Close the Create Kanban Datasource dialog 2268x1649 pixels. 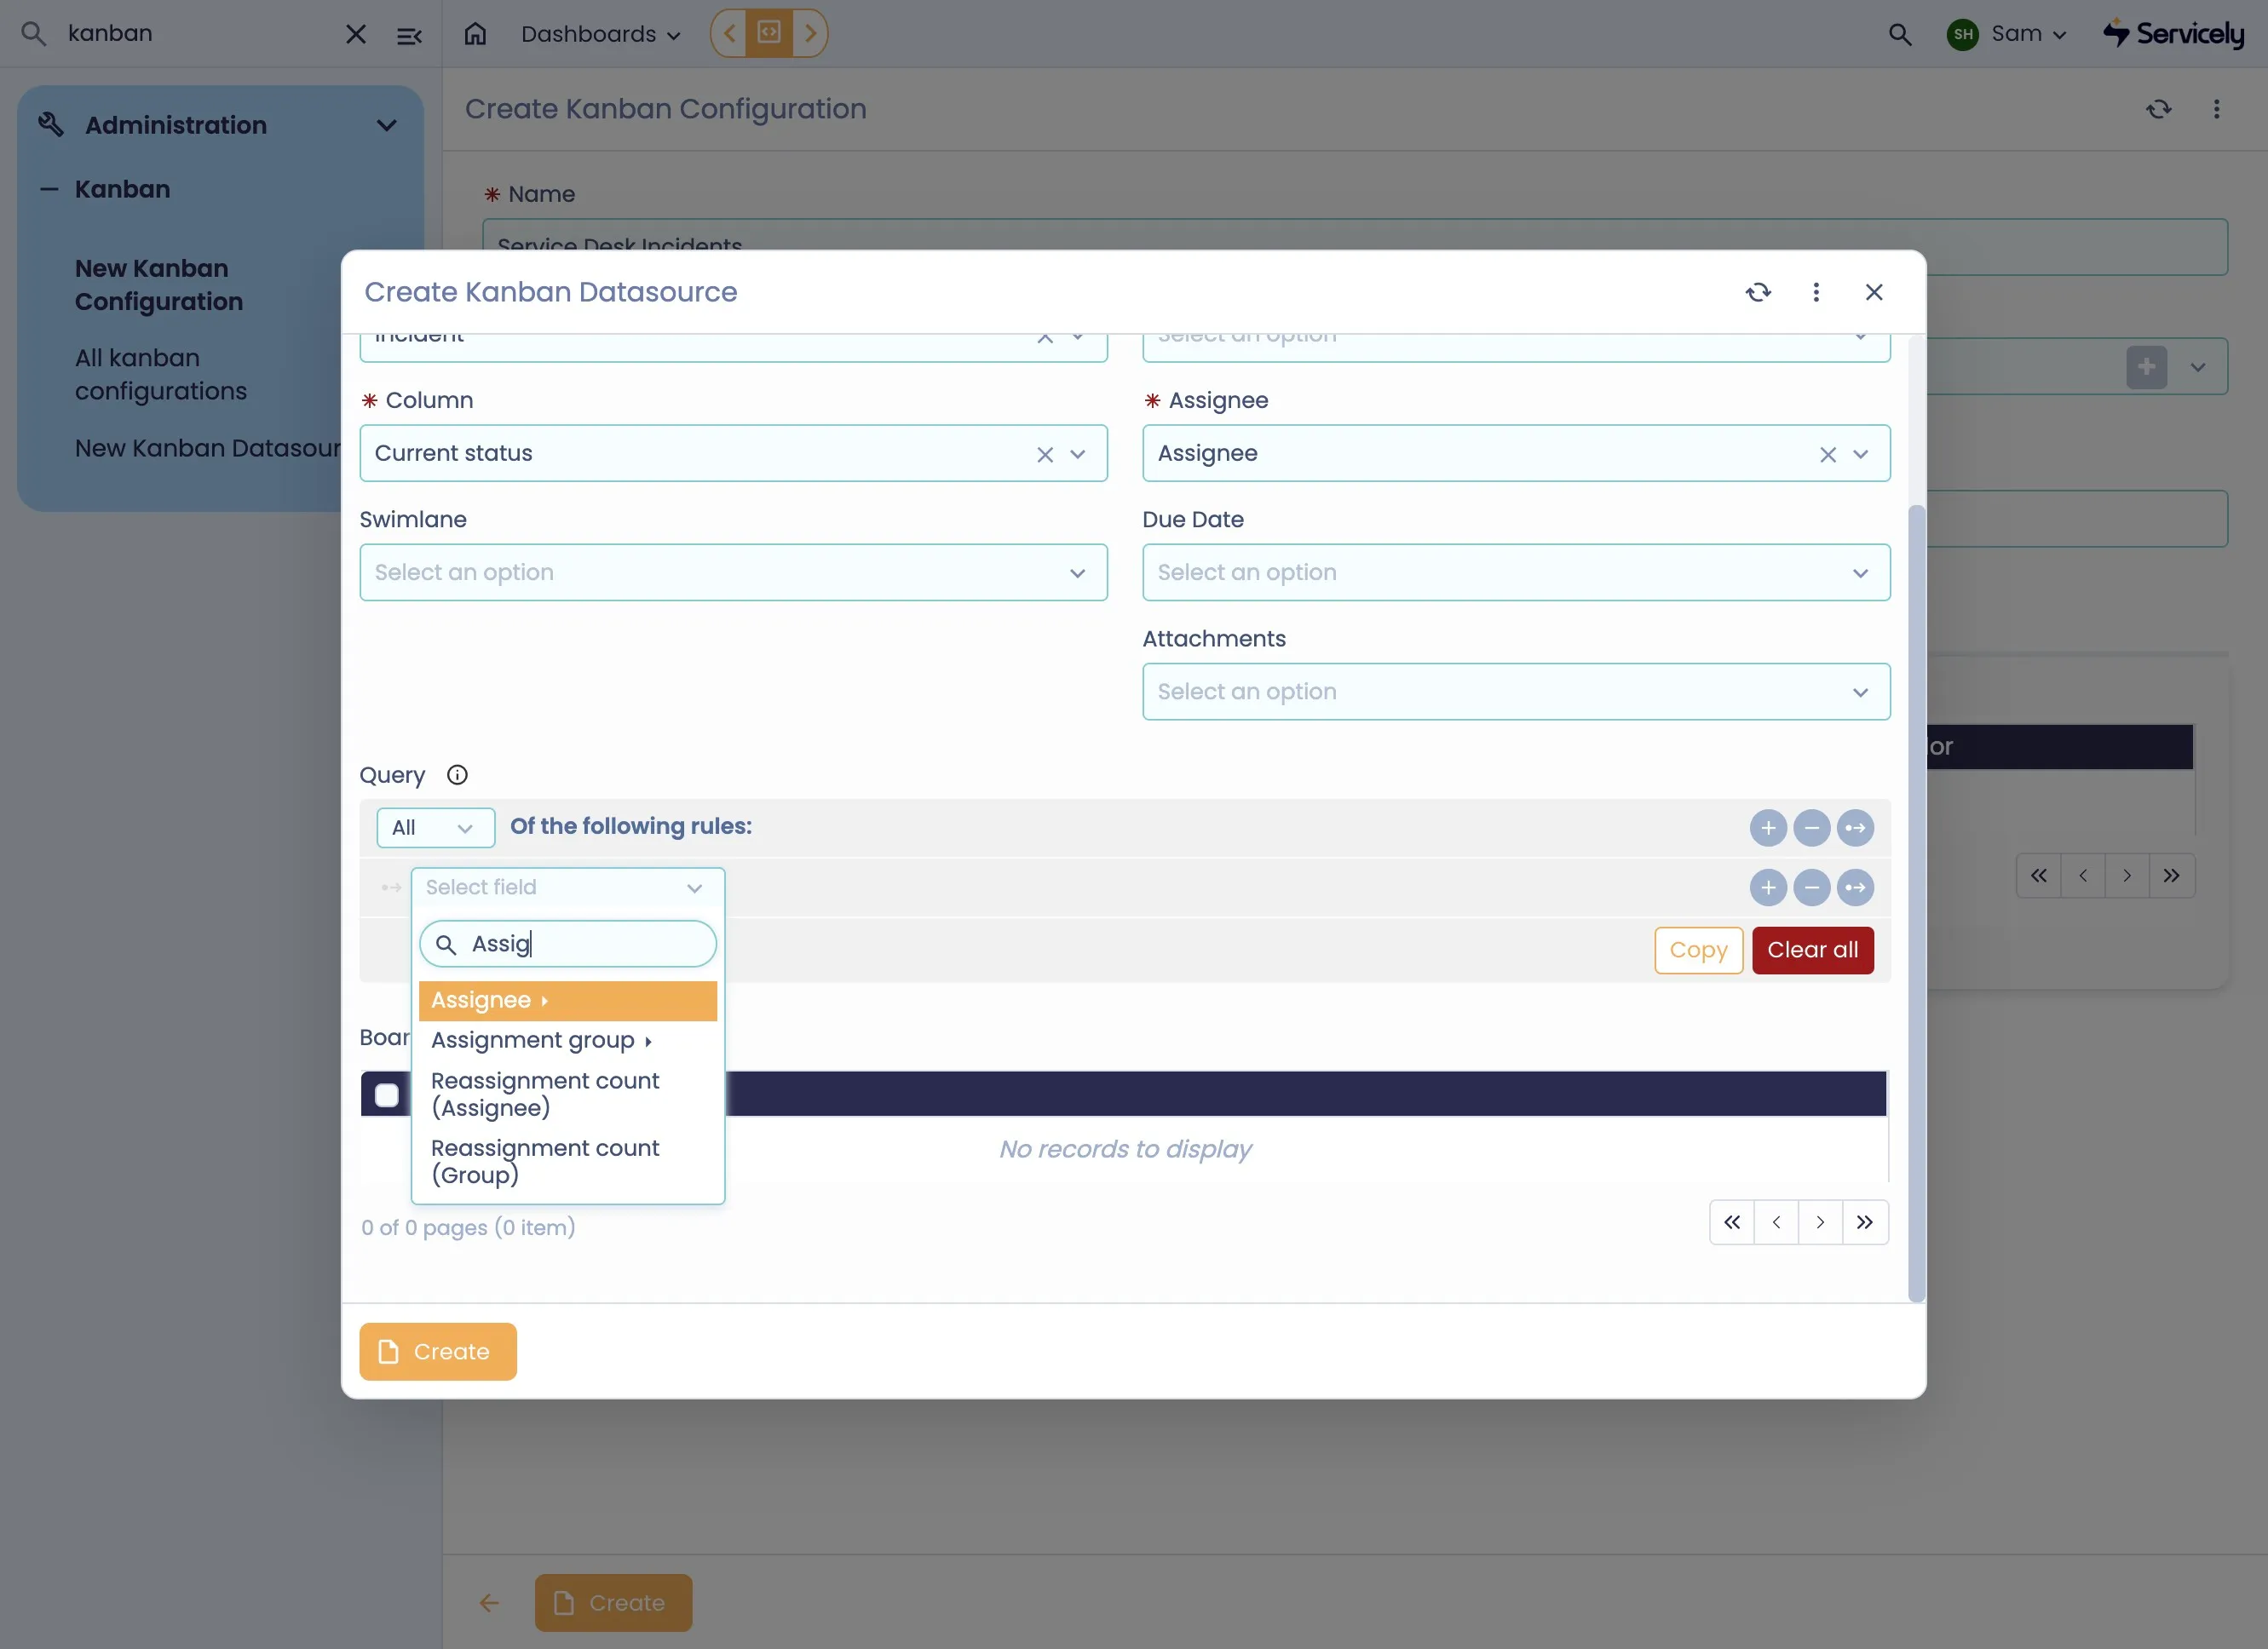coord(1874,292)
